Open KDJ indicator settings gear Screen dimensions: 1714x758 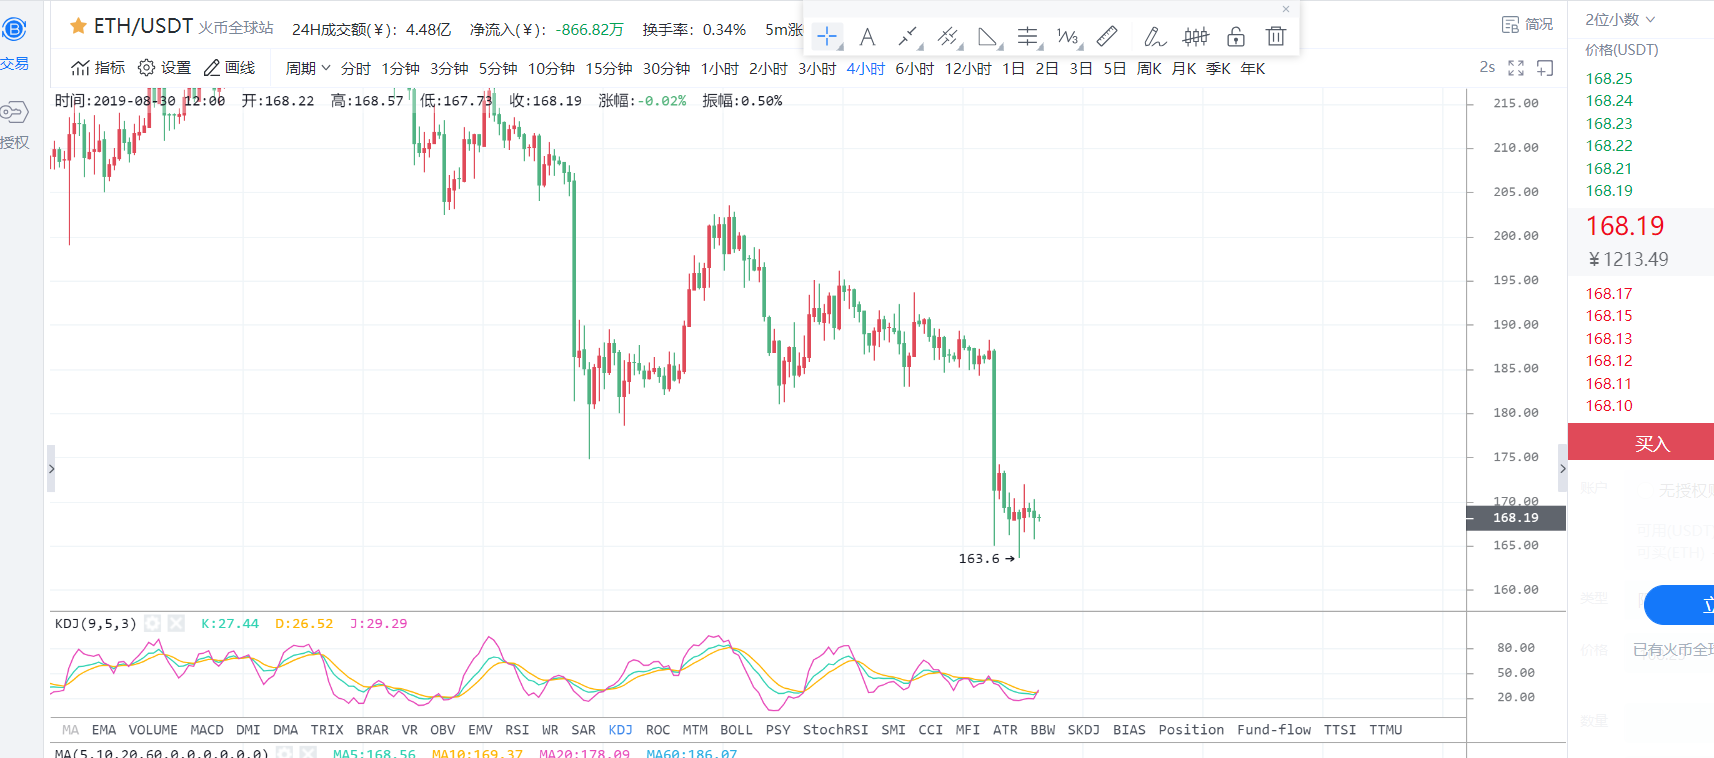(152, 623)
